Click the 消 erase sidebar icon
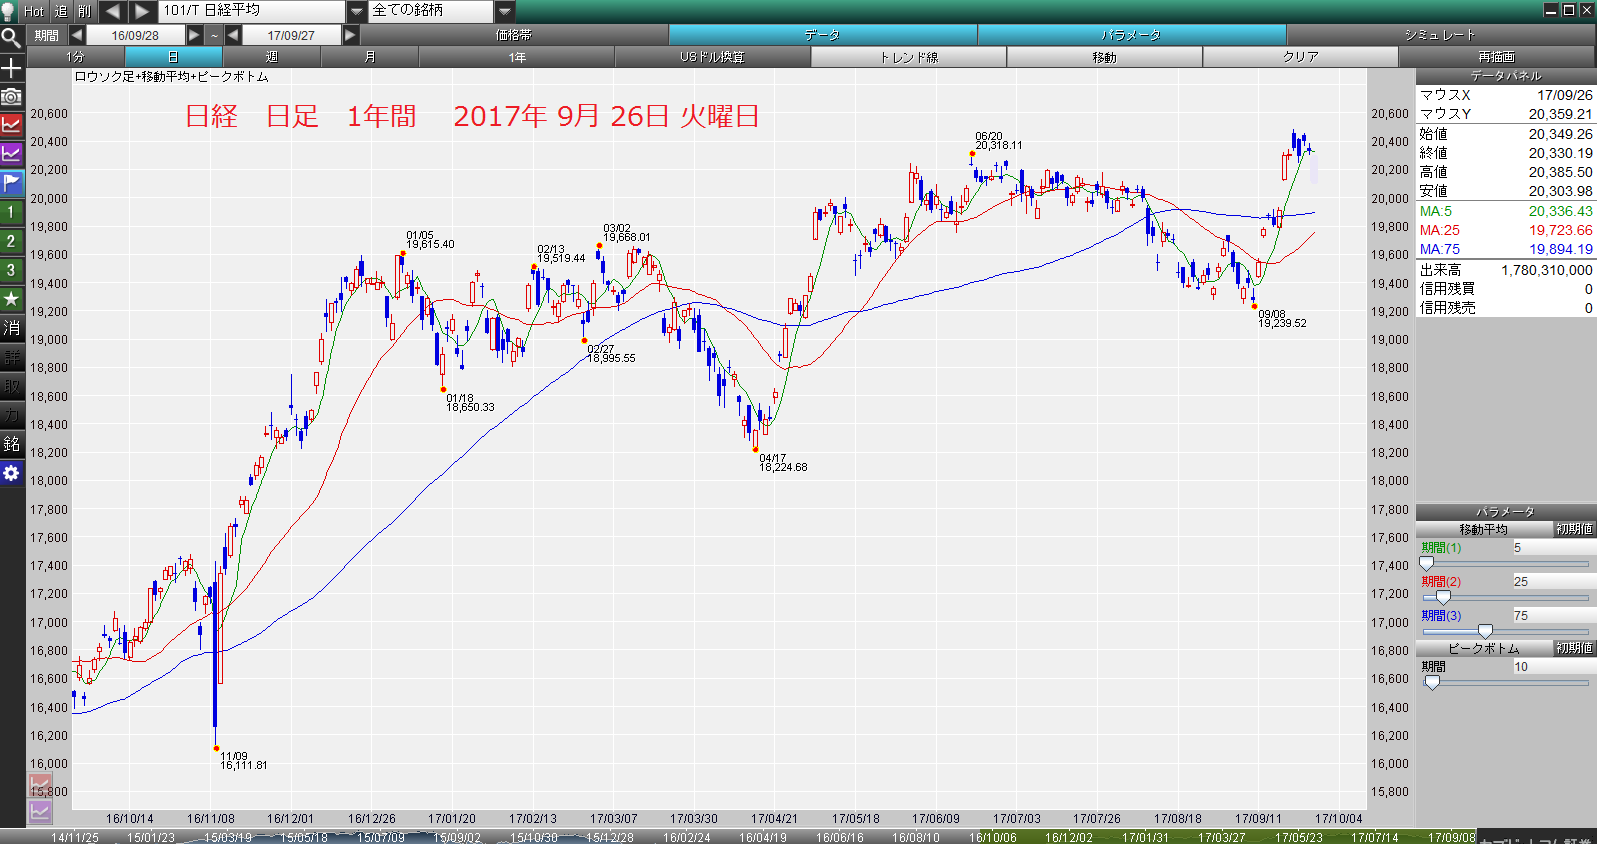Viewport: 1597px width, 844px height. [x=11, y=328]
